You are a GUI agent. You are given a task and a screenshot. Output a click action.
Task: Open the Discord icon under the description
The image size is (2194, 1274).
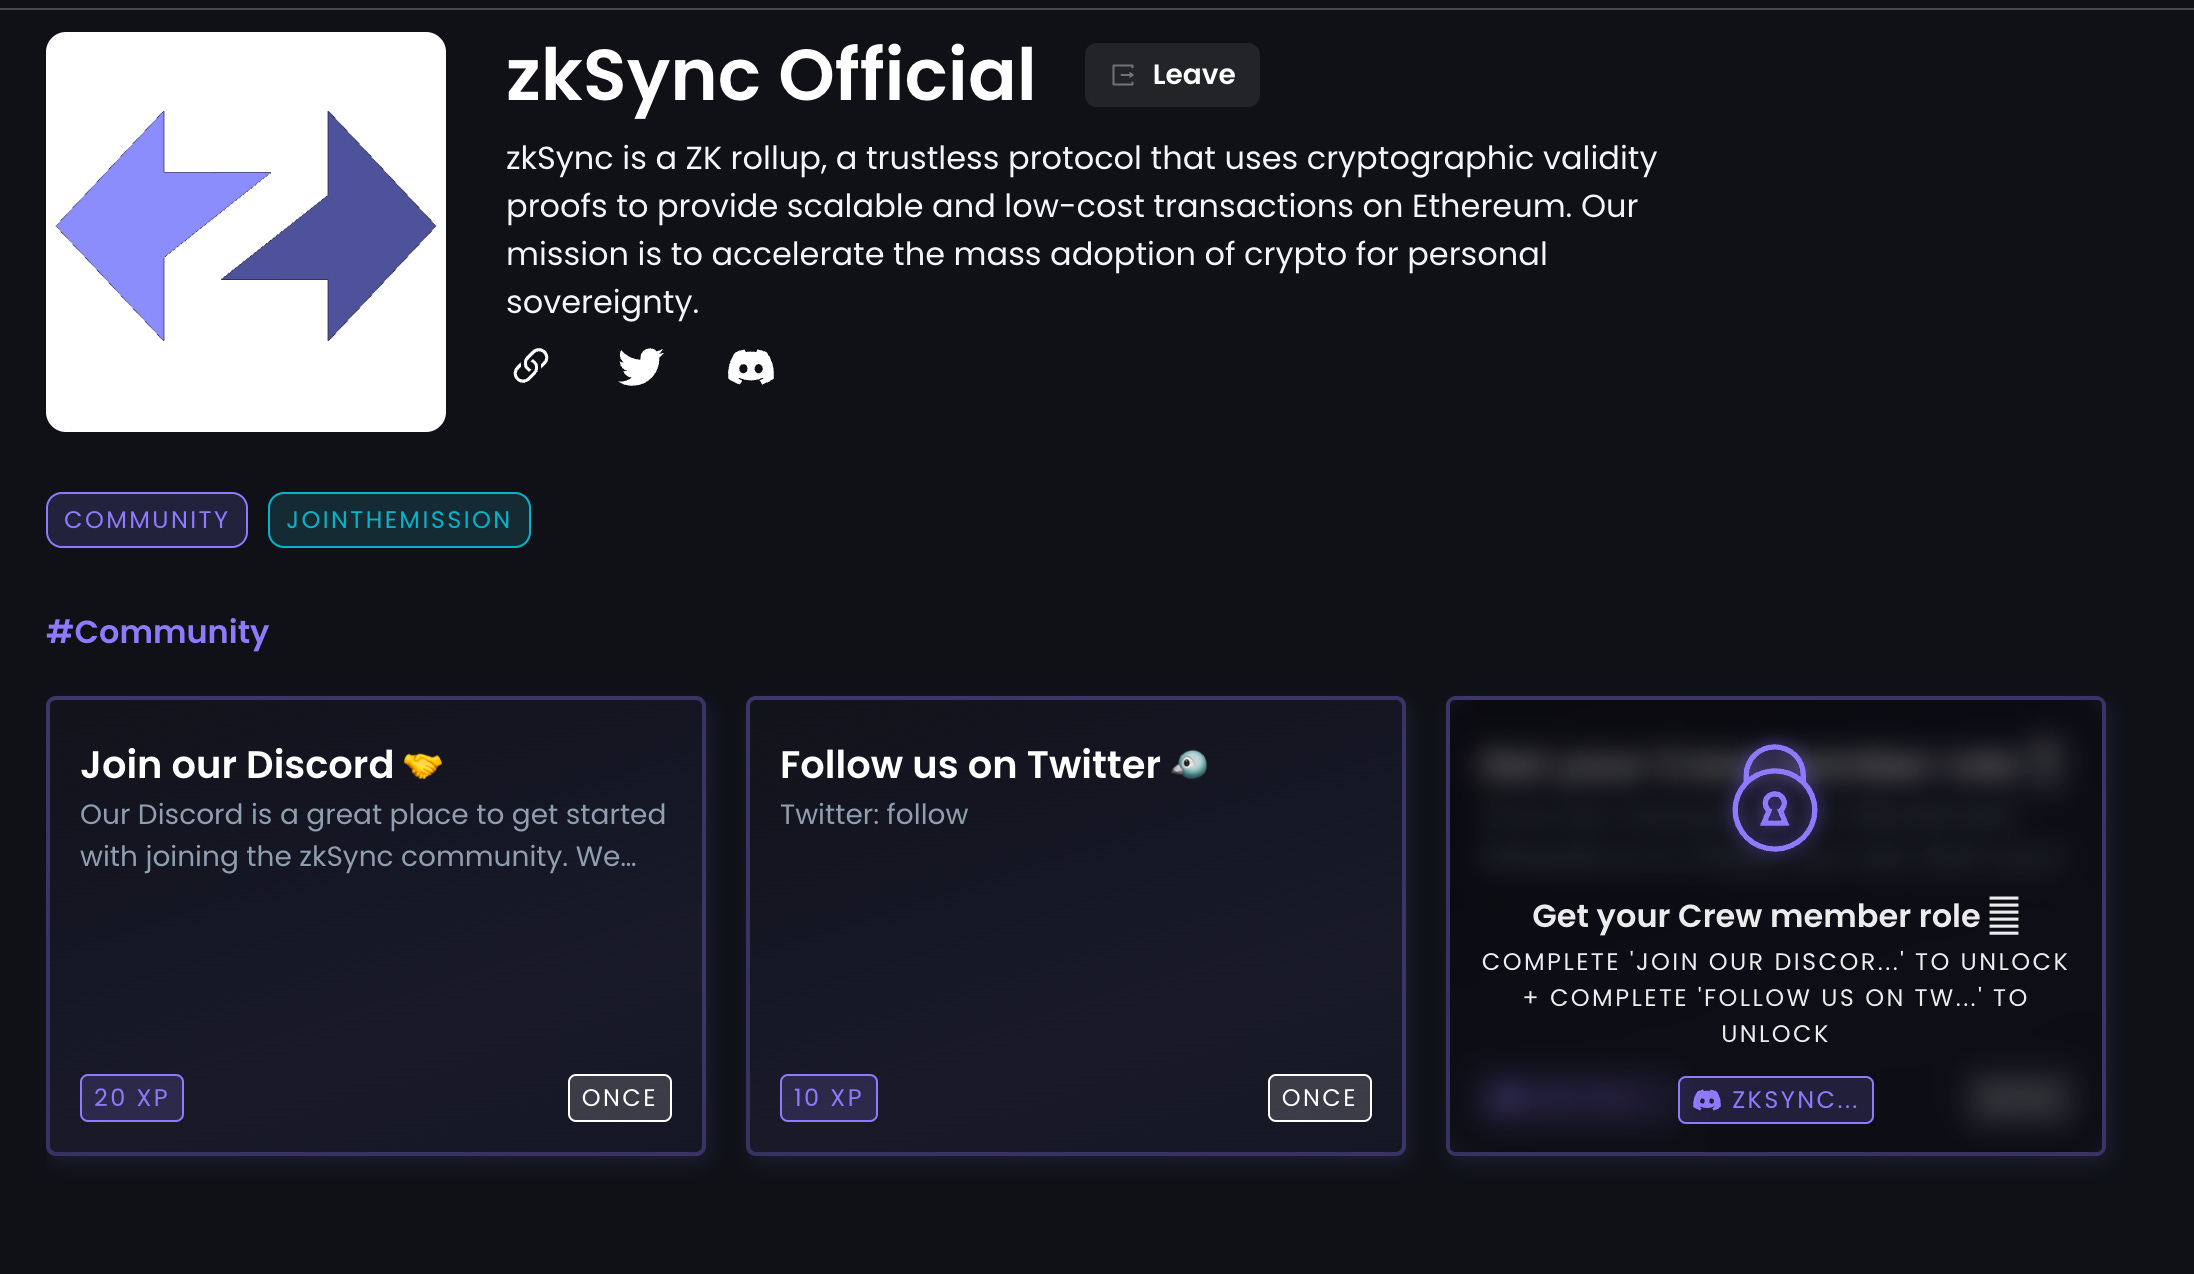(x=752, y=367)
